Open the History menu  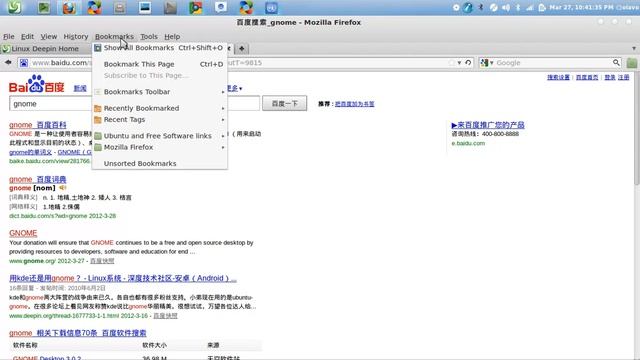[76, 36]
